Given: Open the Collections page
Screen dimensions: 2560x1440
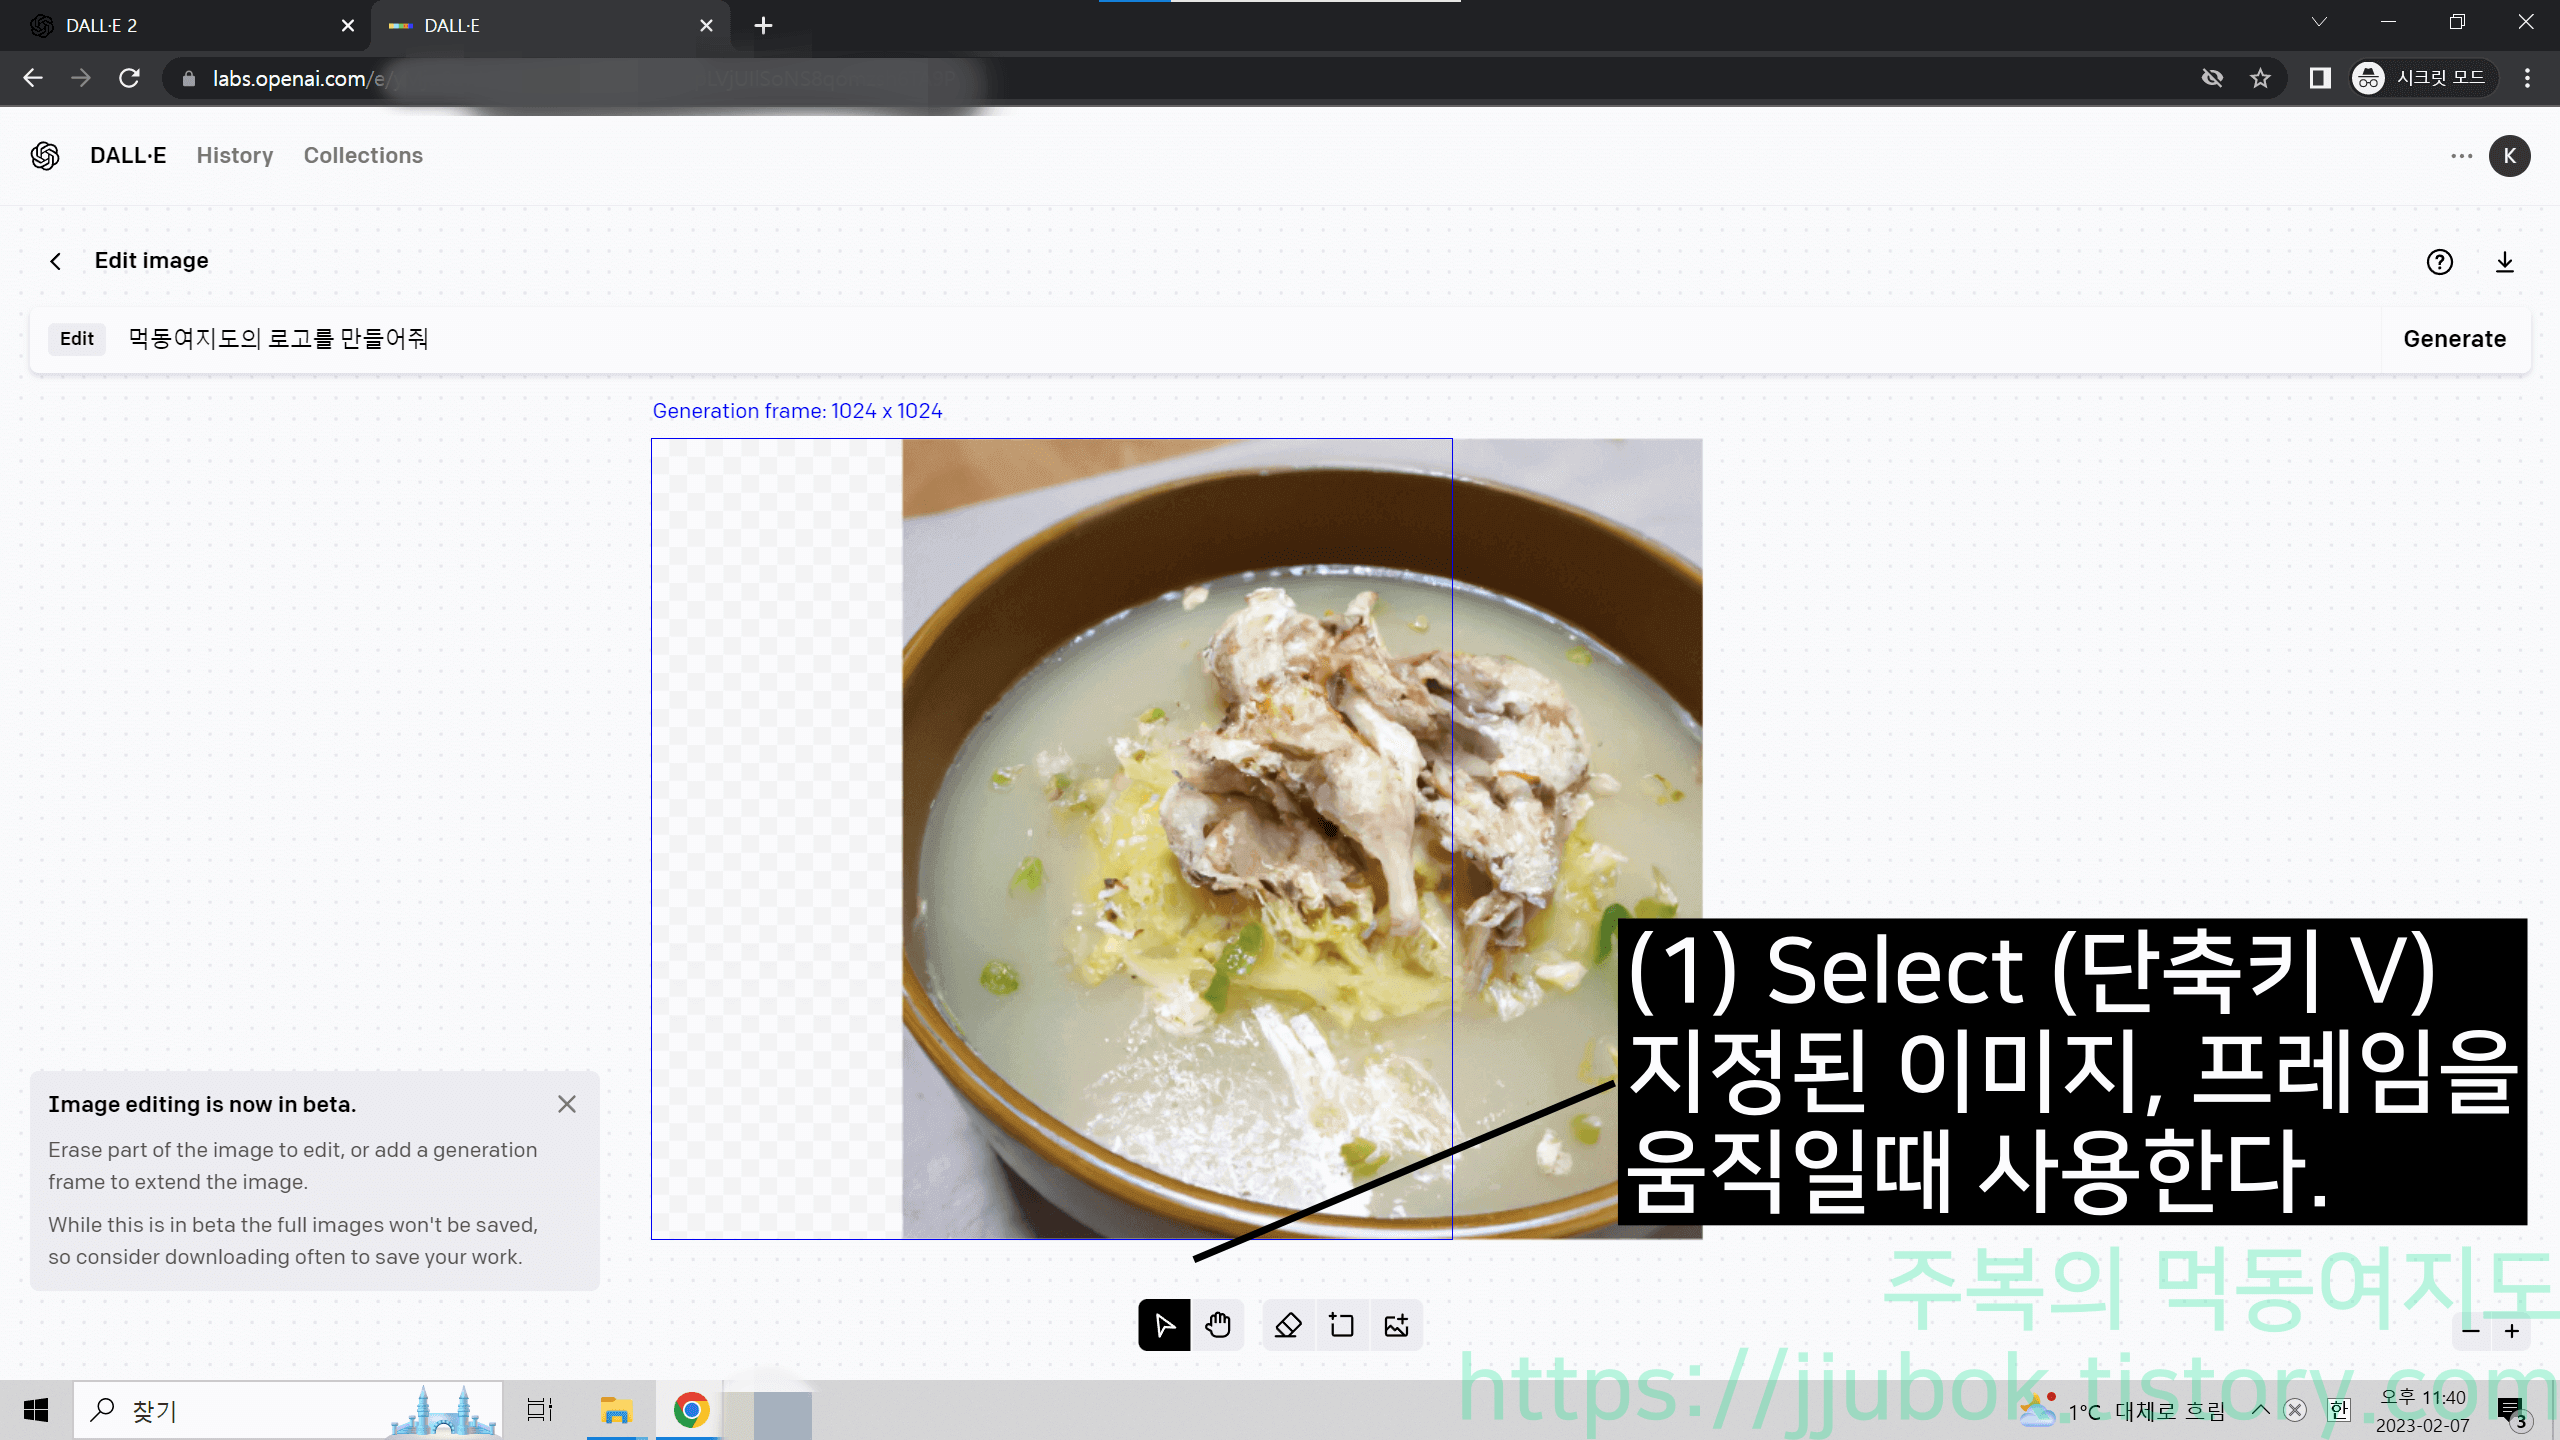Looking at the screenshot, I should click(x=363, y=156).
